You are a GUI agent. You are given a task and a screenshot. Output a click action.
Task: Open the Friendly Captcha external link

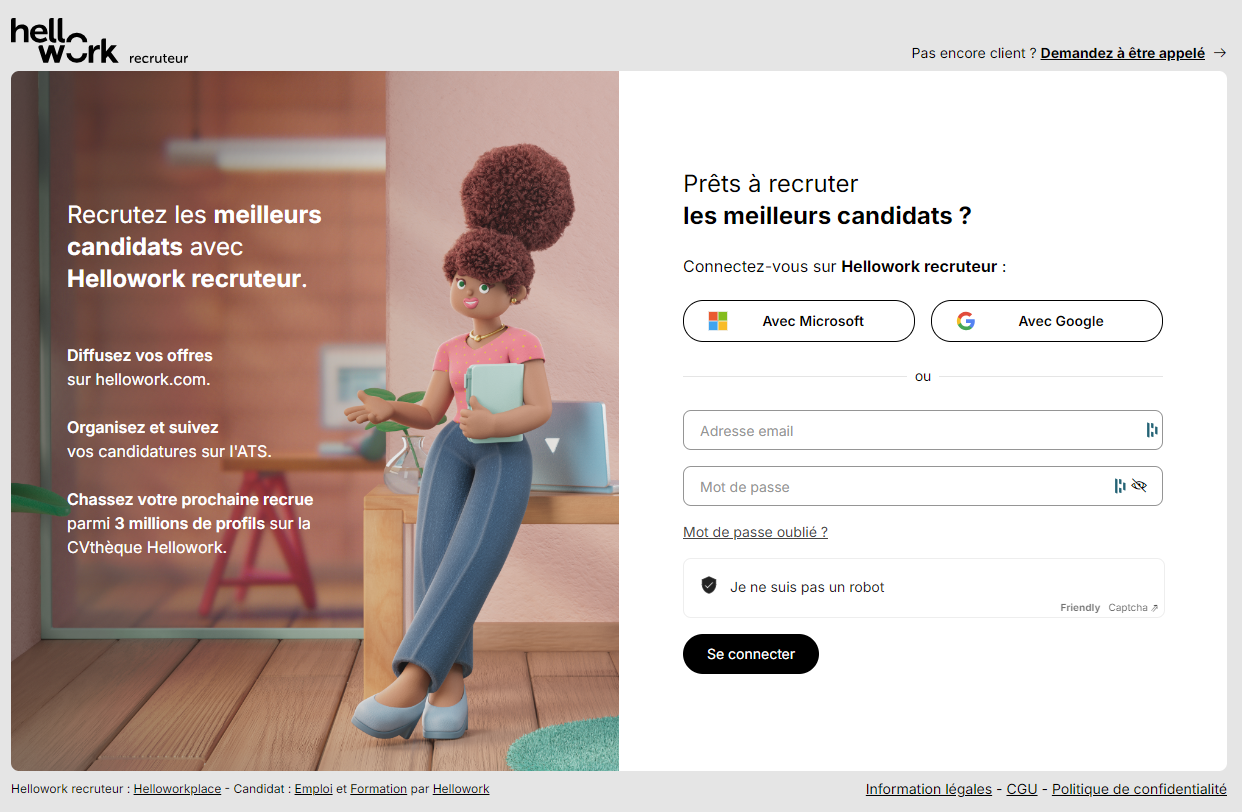click(1109, 607)
